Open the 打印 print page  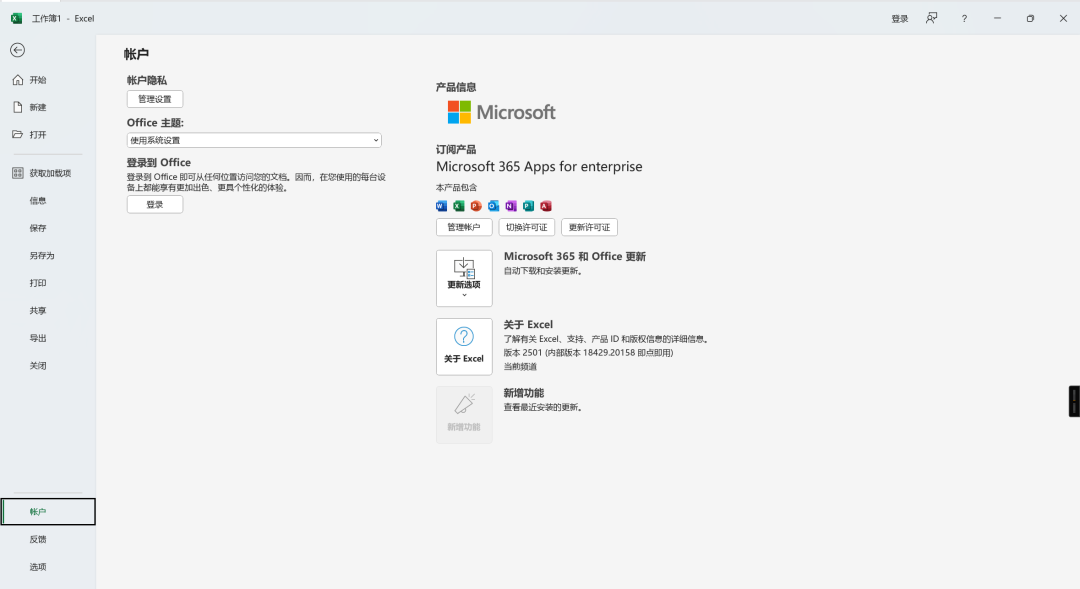click(x=48, y=283)
